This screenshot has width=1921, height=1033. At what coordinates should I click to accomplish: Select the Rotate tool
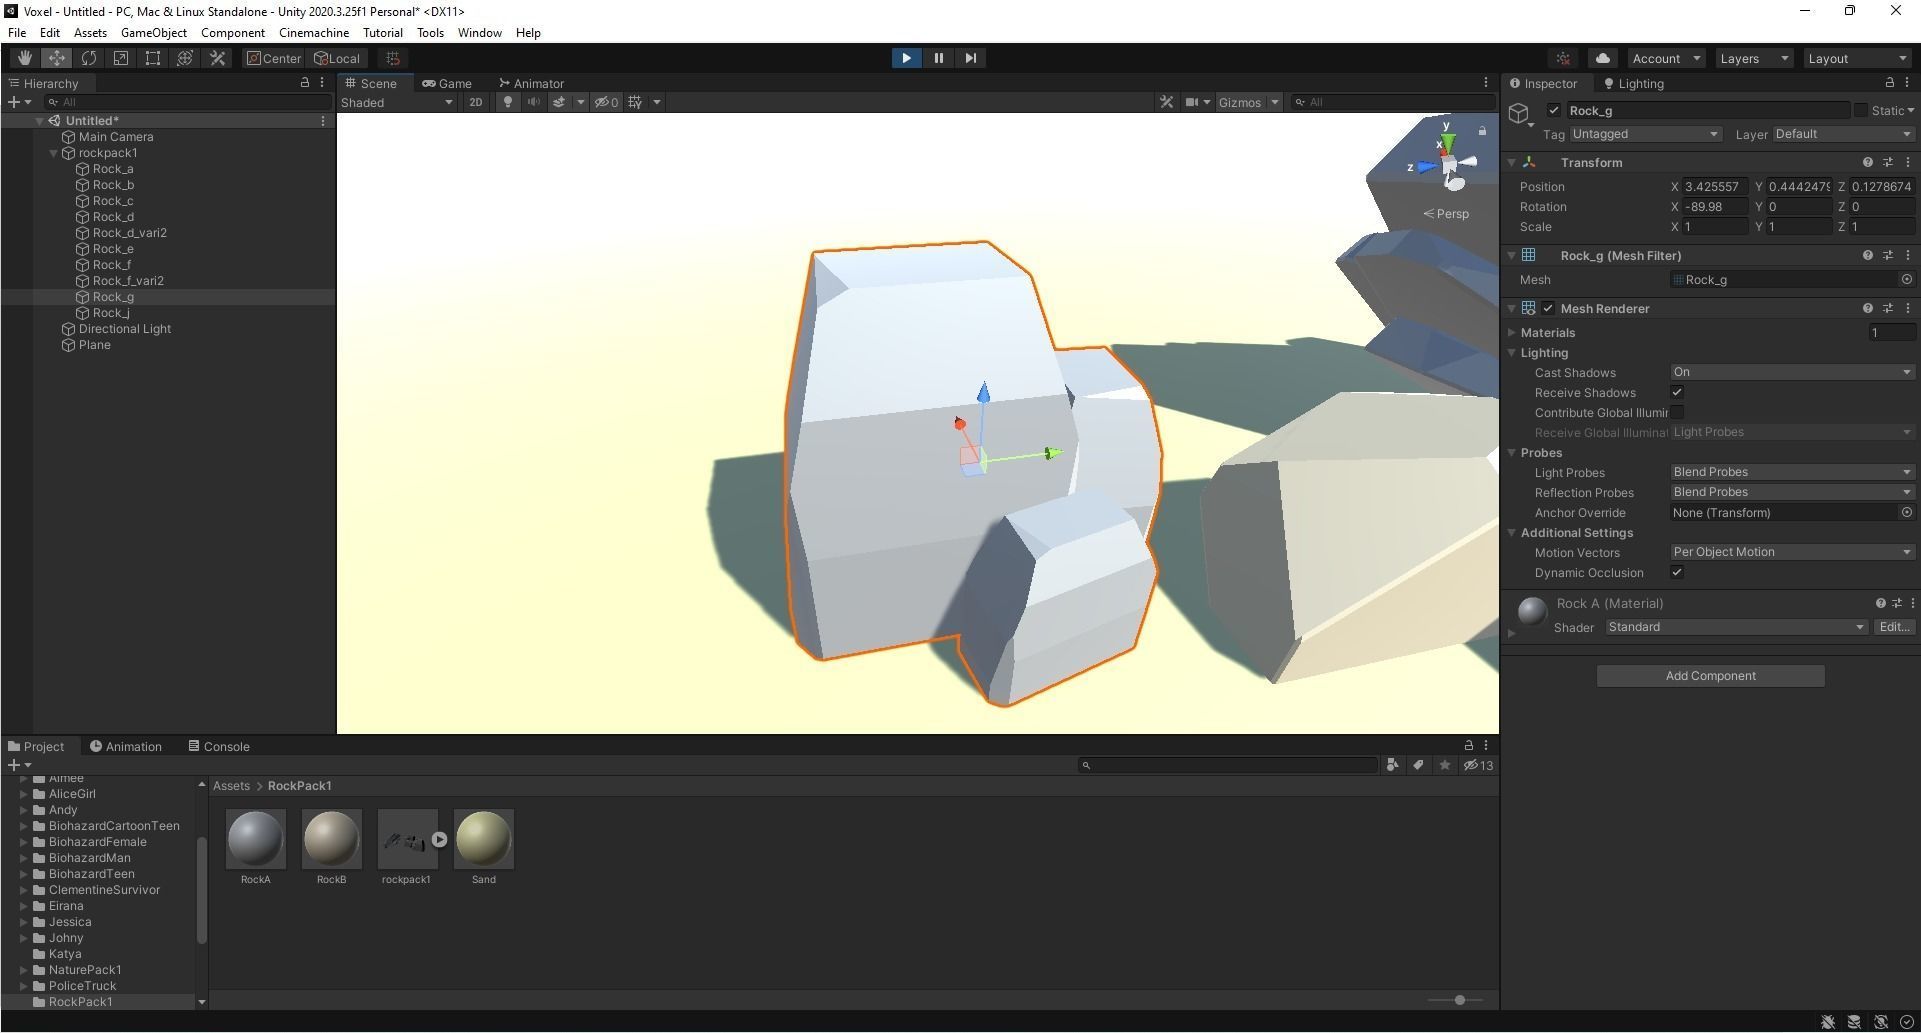(x=89, y=58)
